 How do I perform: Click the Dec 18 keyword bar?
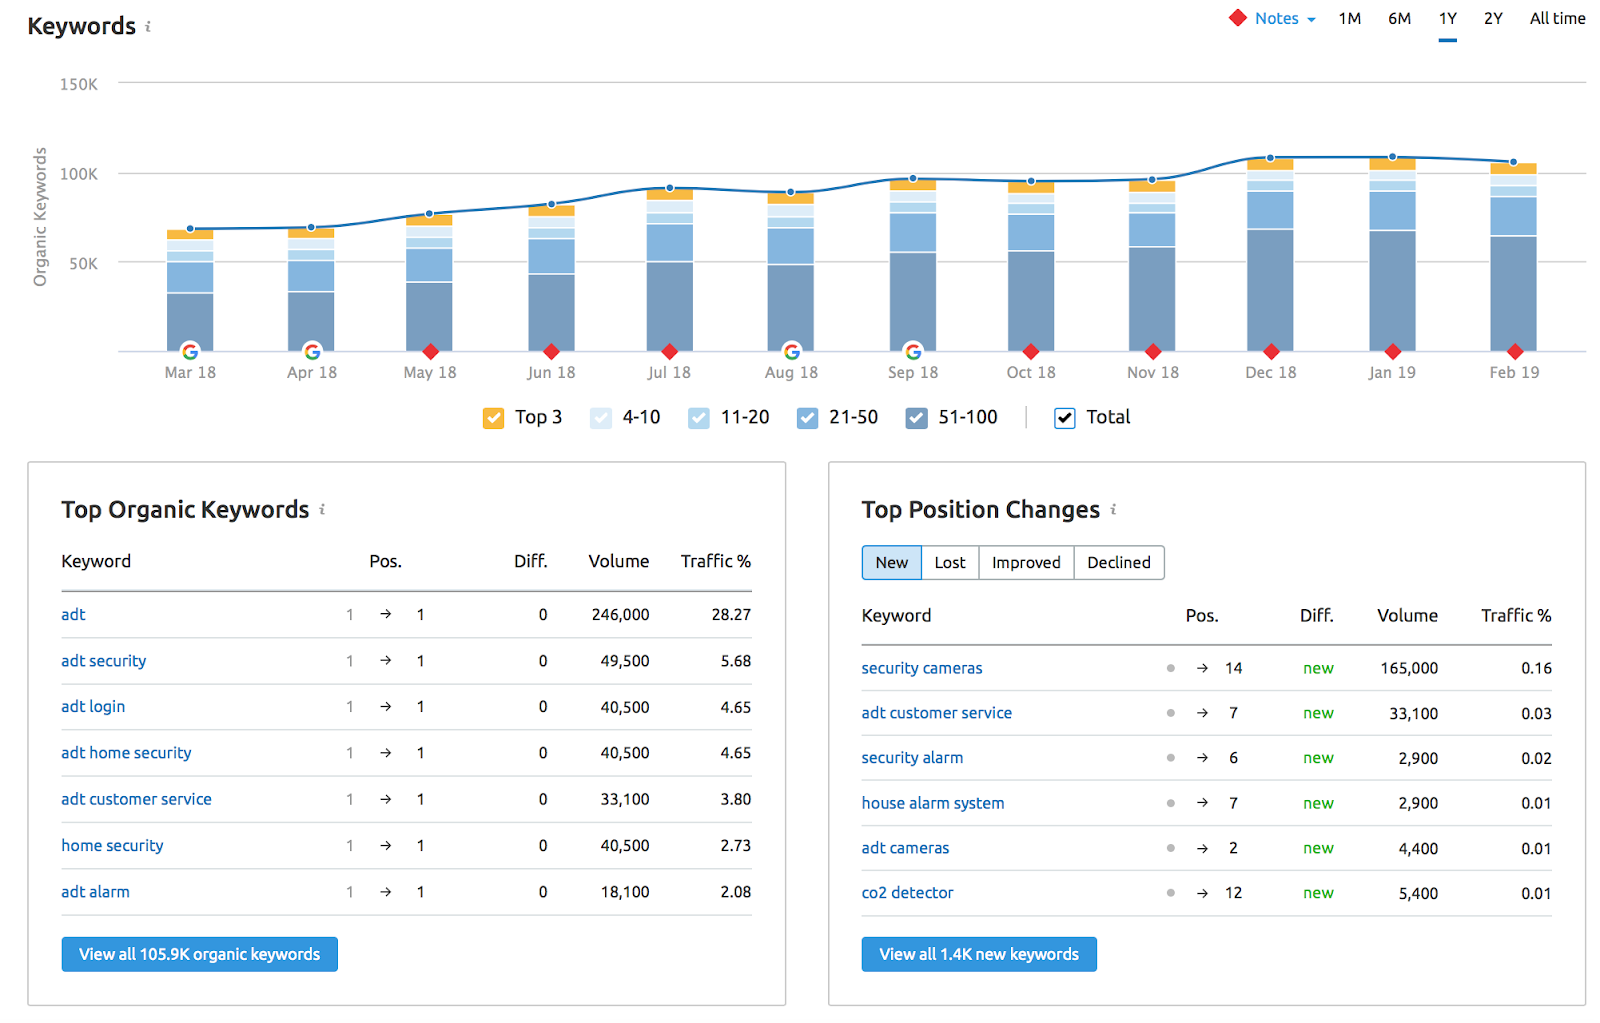coord(1271,255)
